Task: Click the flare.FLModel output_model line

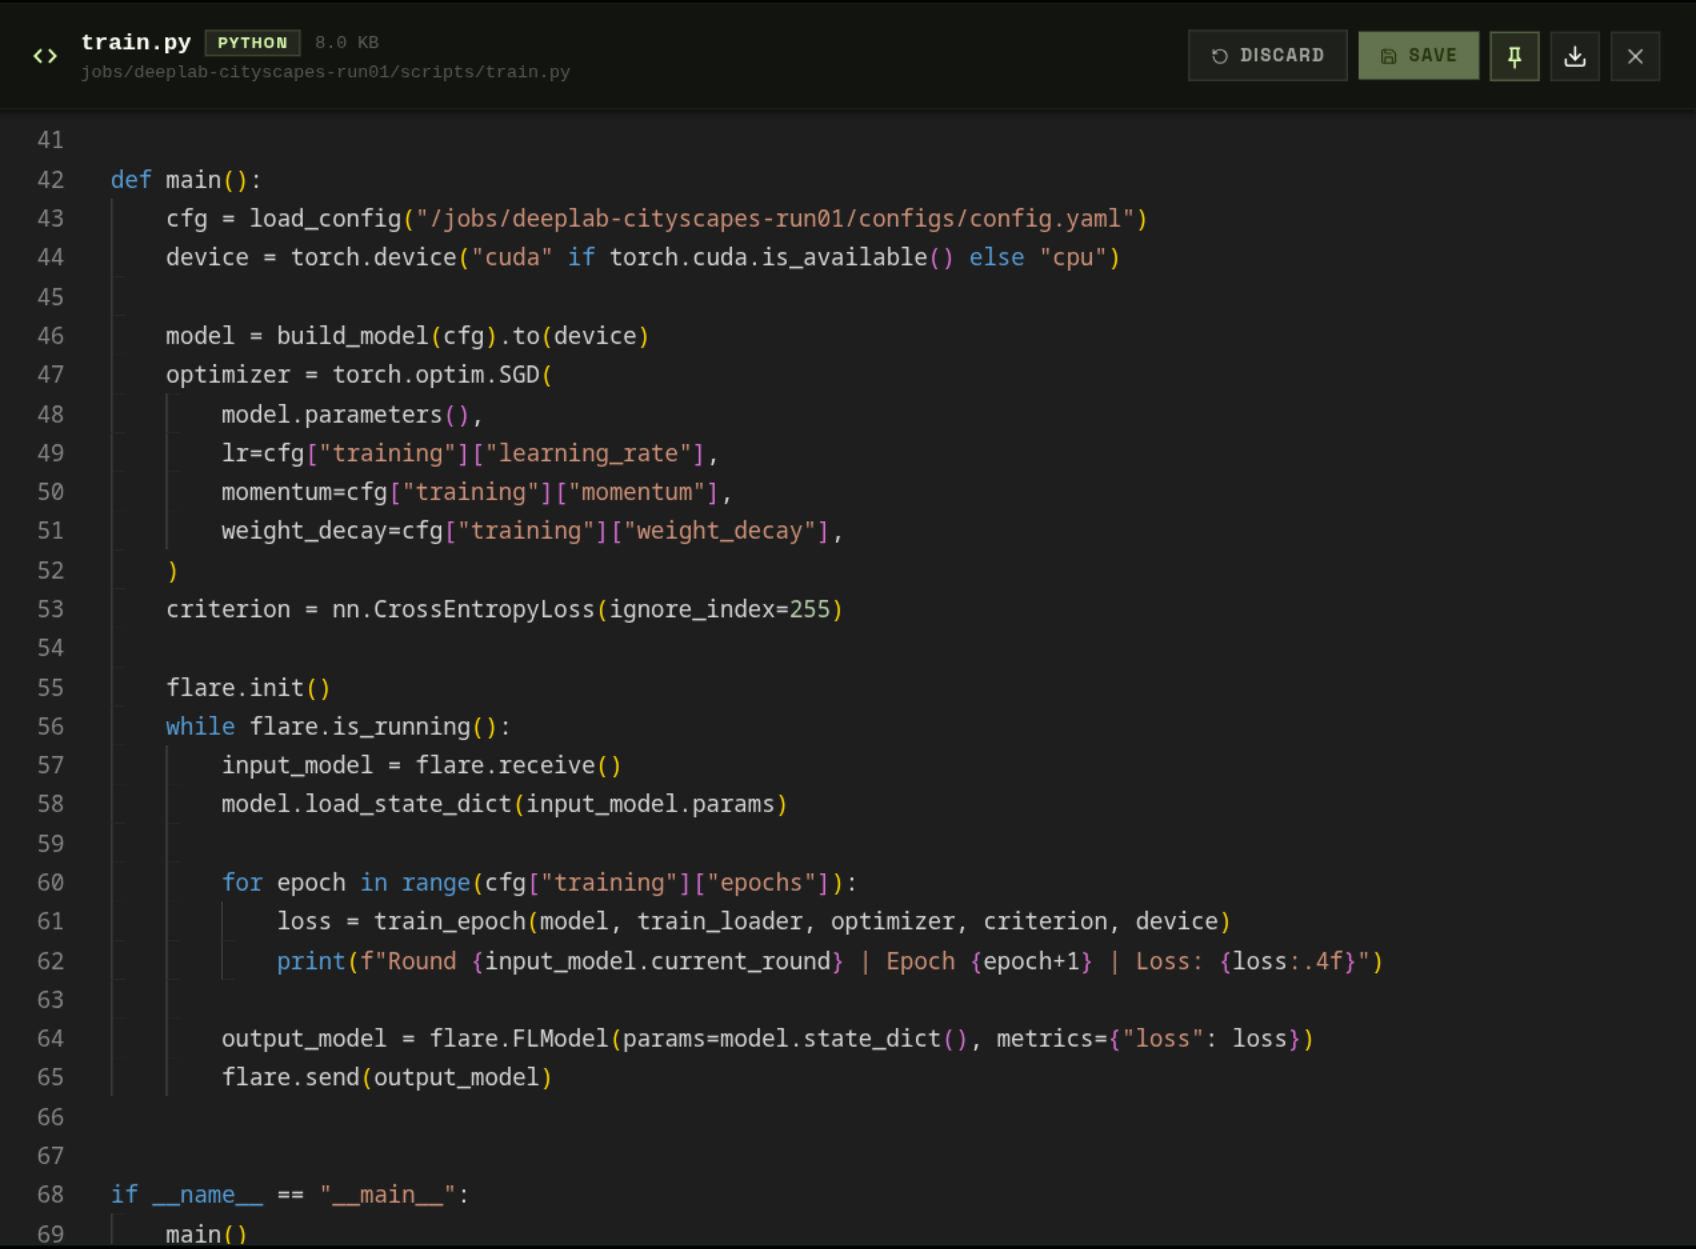Action: (x=767, y=1039)
